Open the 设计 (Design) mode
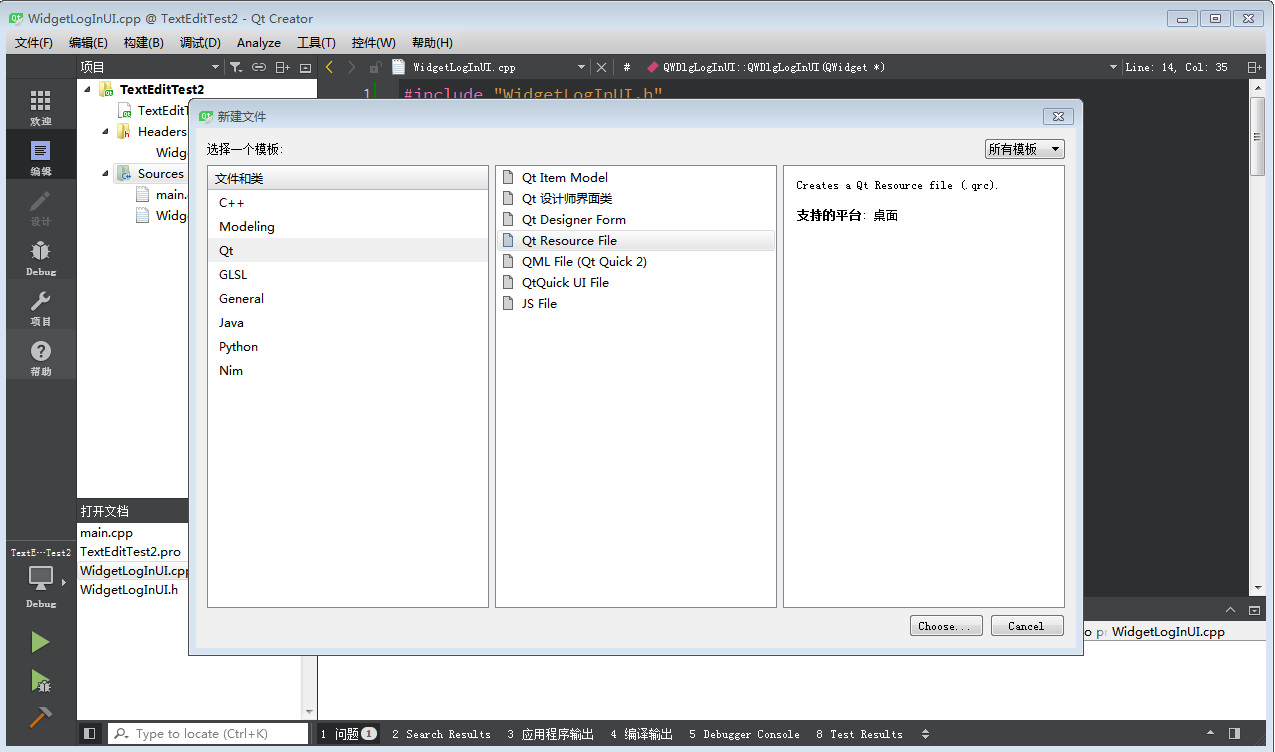Viewport: 1275px width, 752px height. [x=40, y=207]
